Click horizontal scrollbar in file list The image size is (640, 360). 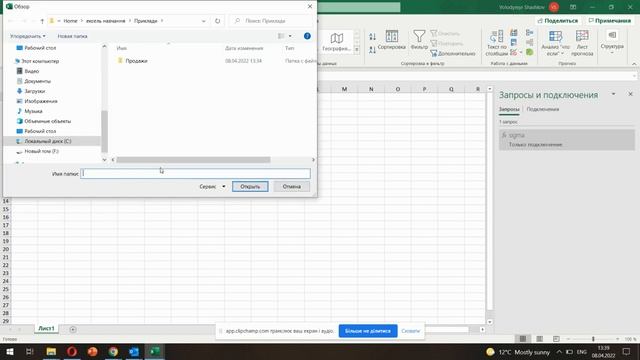pyautogui.click(x=193, y=160)
